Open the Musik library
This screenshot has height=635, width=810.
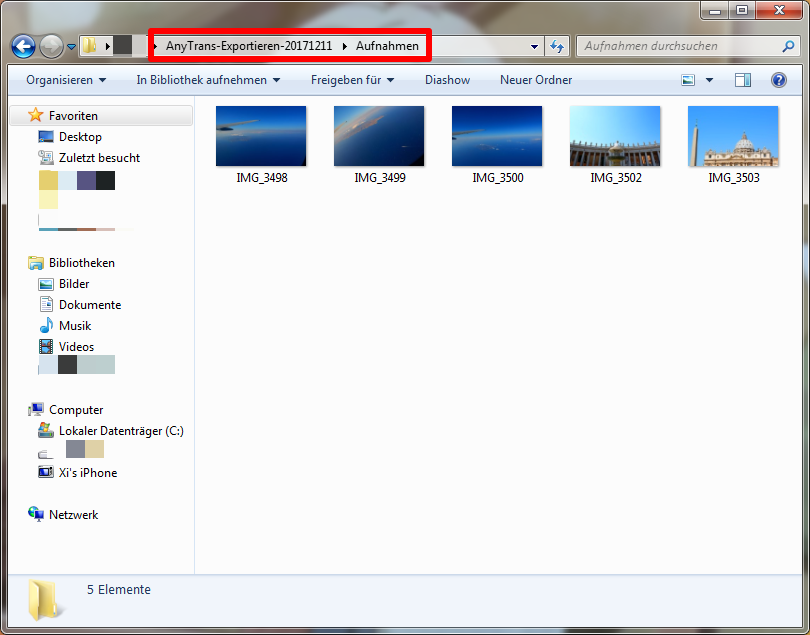(74, 326)
